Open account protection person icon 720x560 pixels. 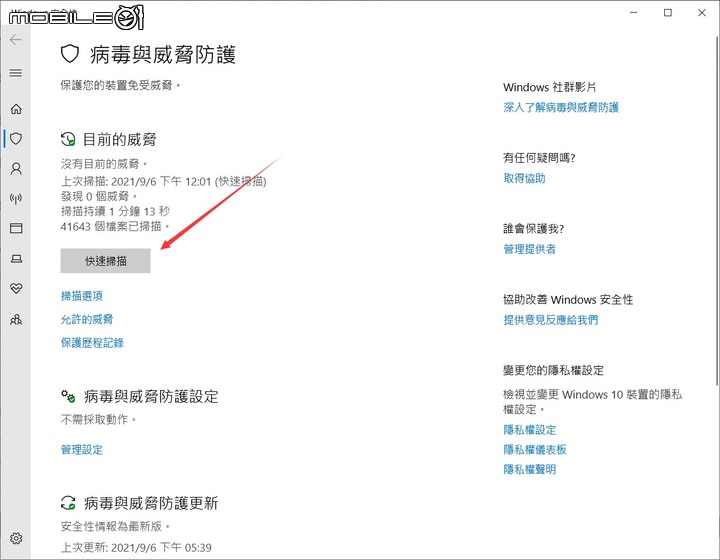(x=16, y=168)
